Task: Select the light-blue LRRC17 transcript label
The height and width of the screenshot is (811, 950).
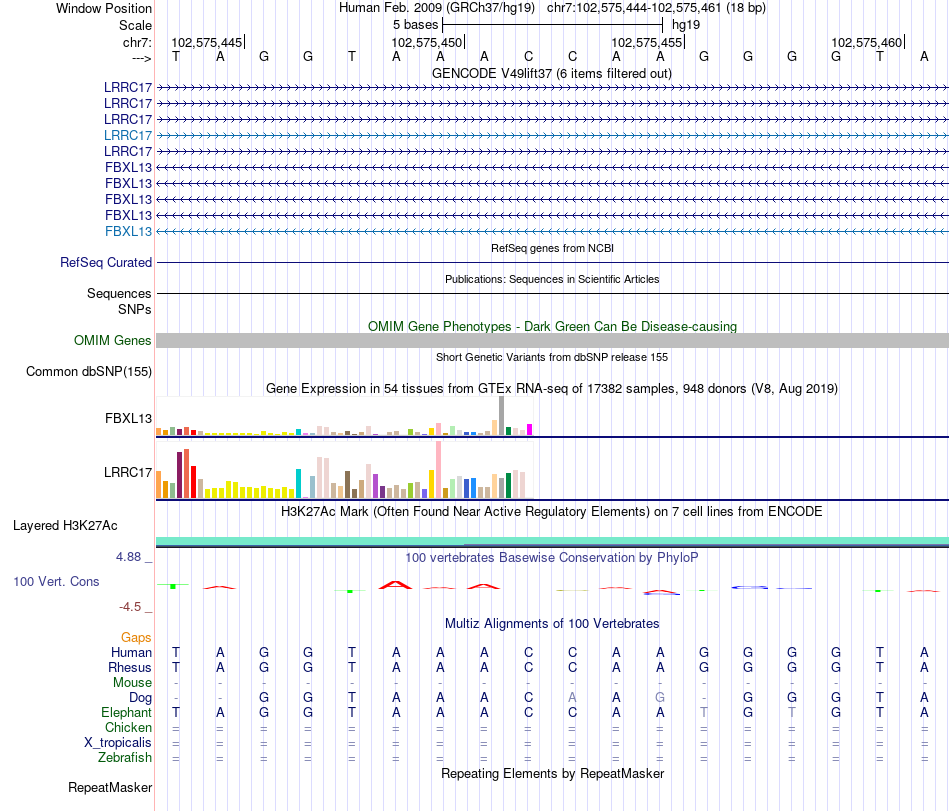Action: tap(128, 135)
